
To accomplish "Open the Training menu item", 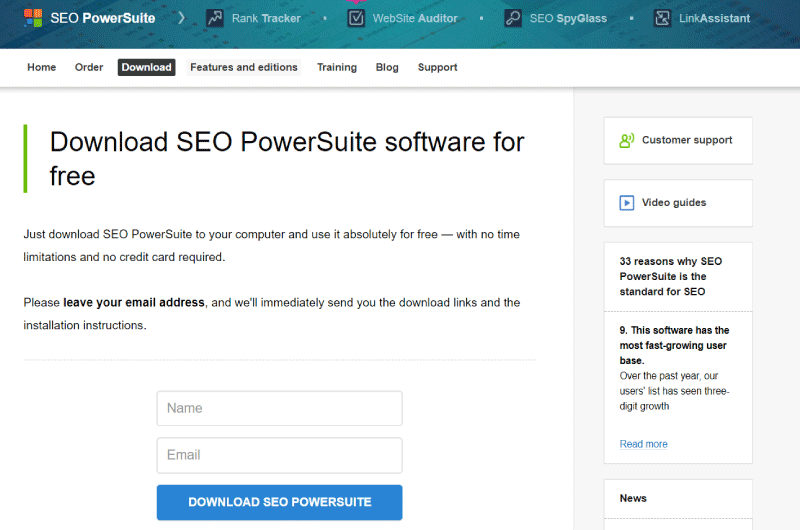I will click(x=337, y=67).
